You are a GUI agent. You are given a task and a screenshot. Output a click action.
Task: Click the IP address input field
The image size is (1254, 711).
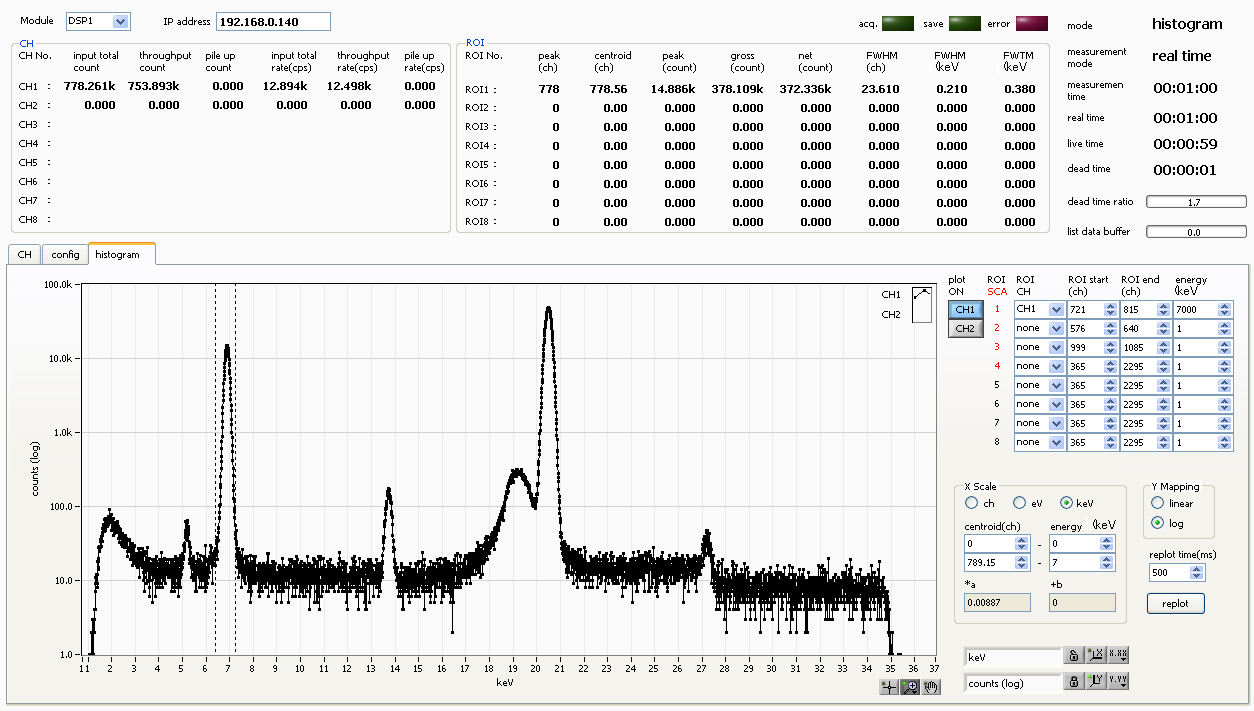click(272, 20)
